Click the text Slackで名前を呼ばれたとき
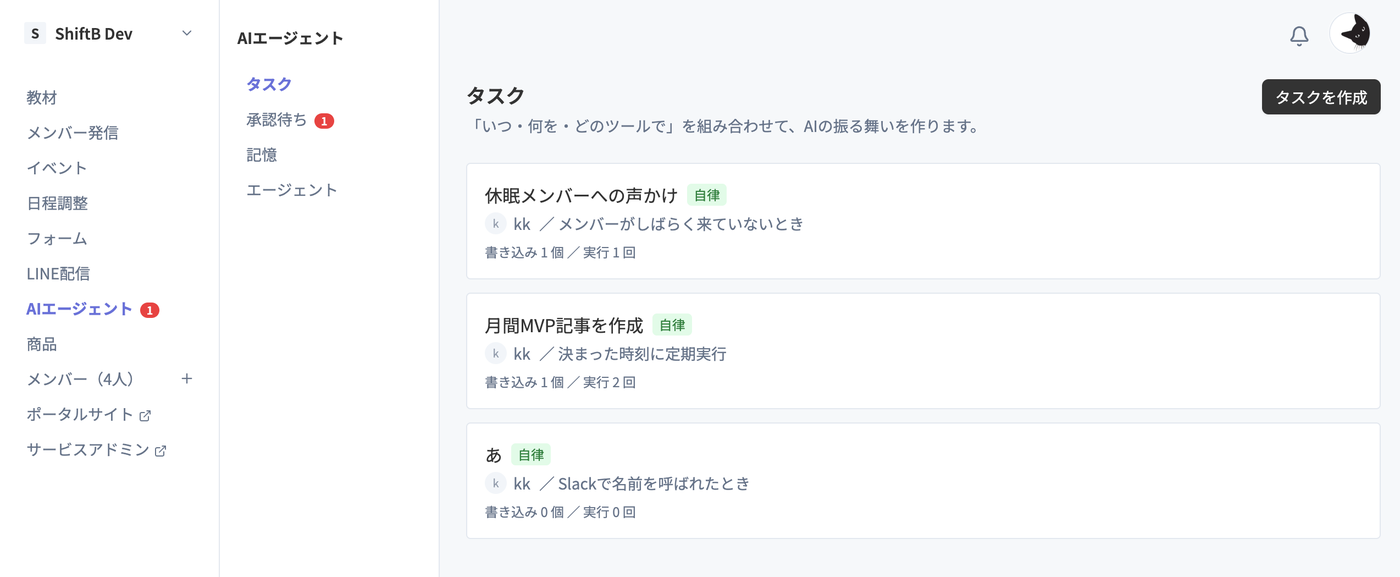1400x577 pixels. point(654,484)
